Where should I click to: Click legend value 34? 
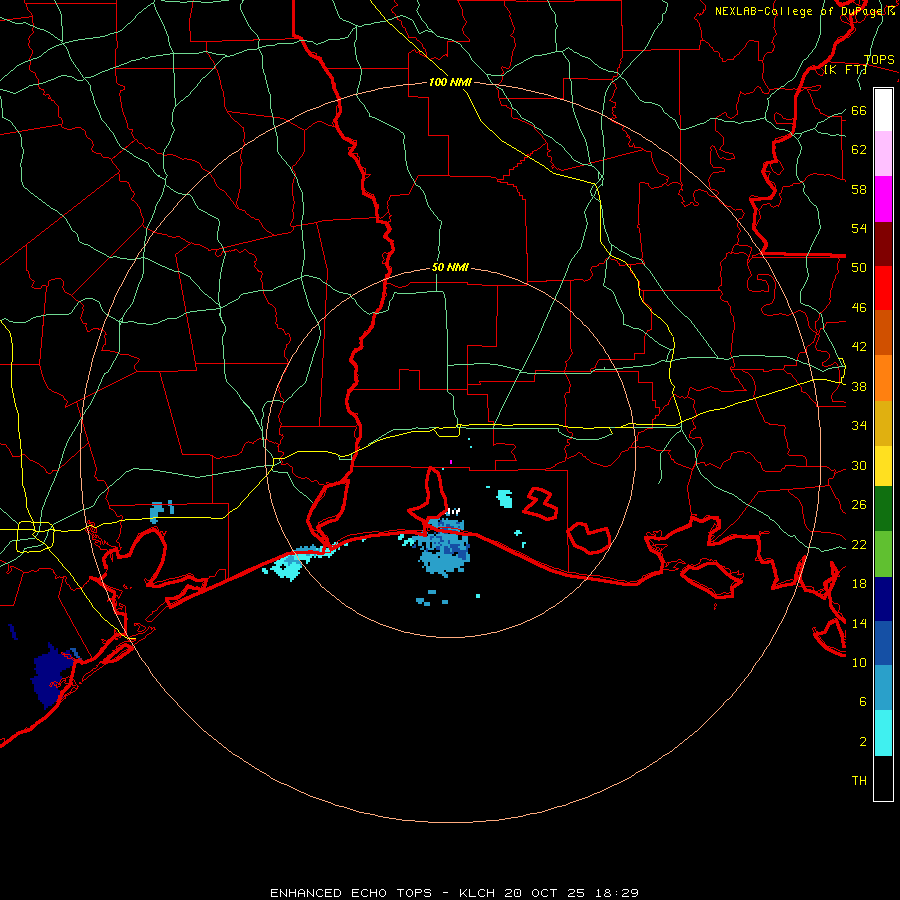859,426
